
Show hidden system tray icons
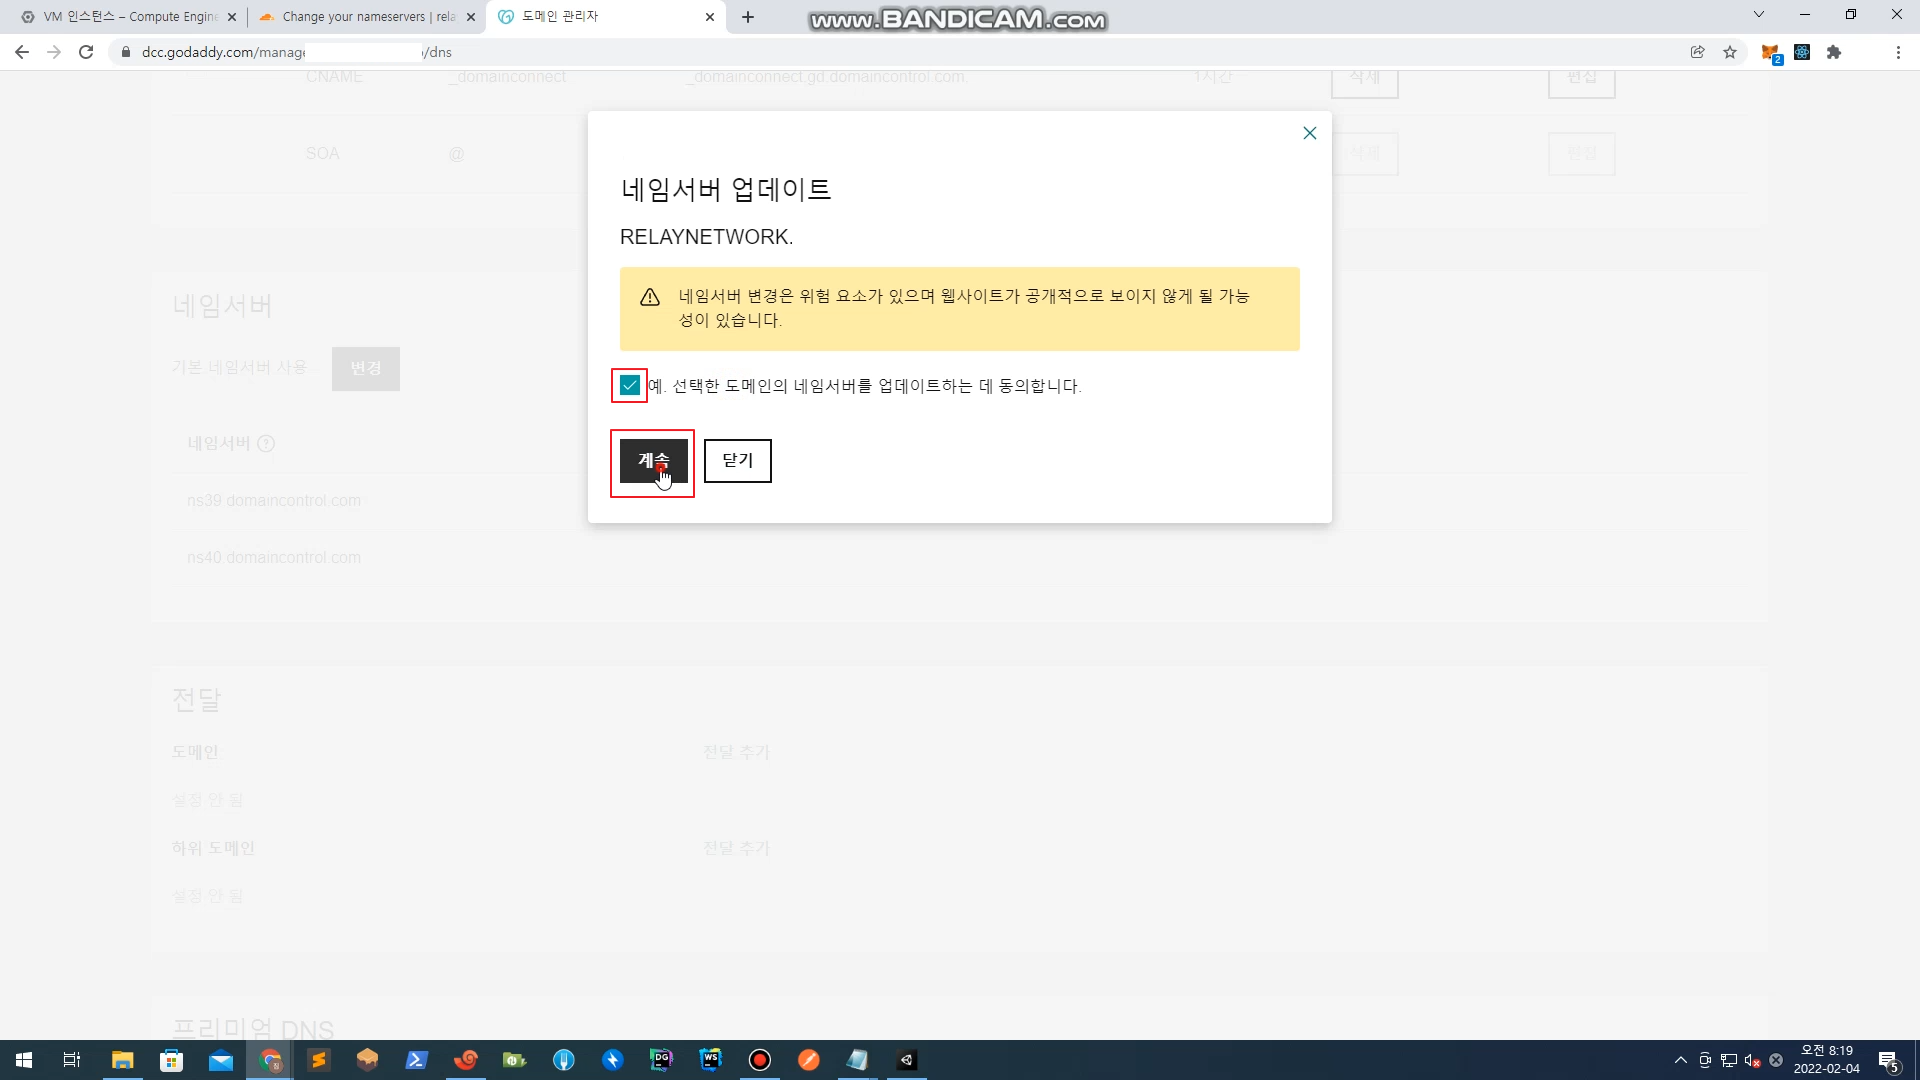pos(1680,1060)
